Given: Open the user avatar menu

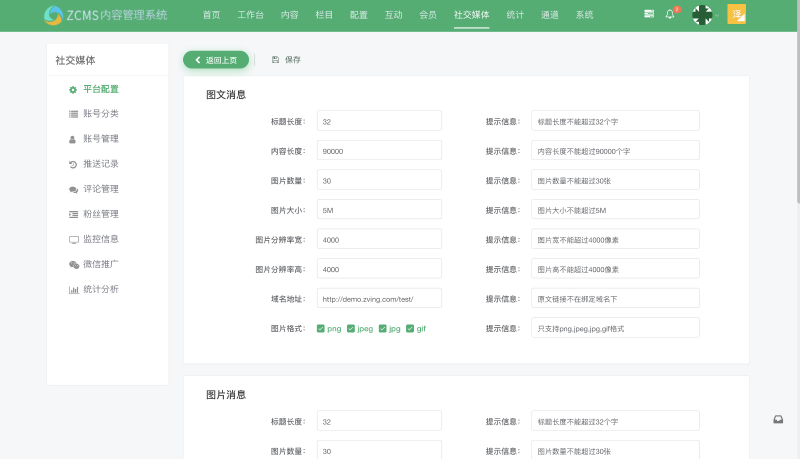Looking at the screenshot, I should click(x=702, y=15).
